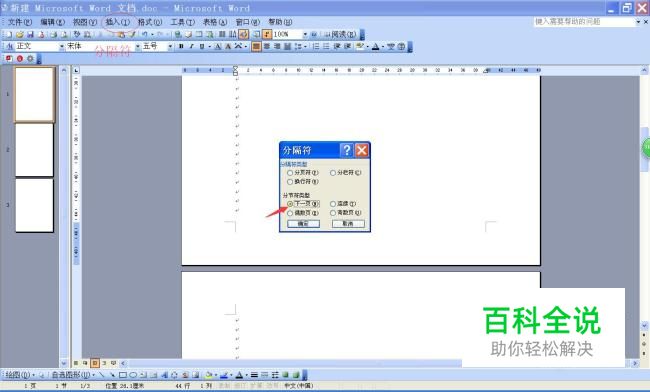Click the Center alignment icon
Viewport: 650px width, 392px height.
(267, 46)
